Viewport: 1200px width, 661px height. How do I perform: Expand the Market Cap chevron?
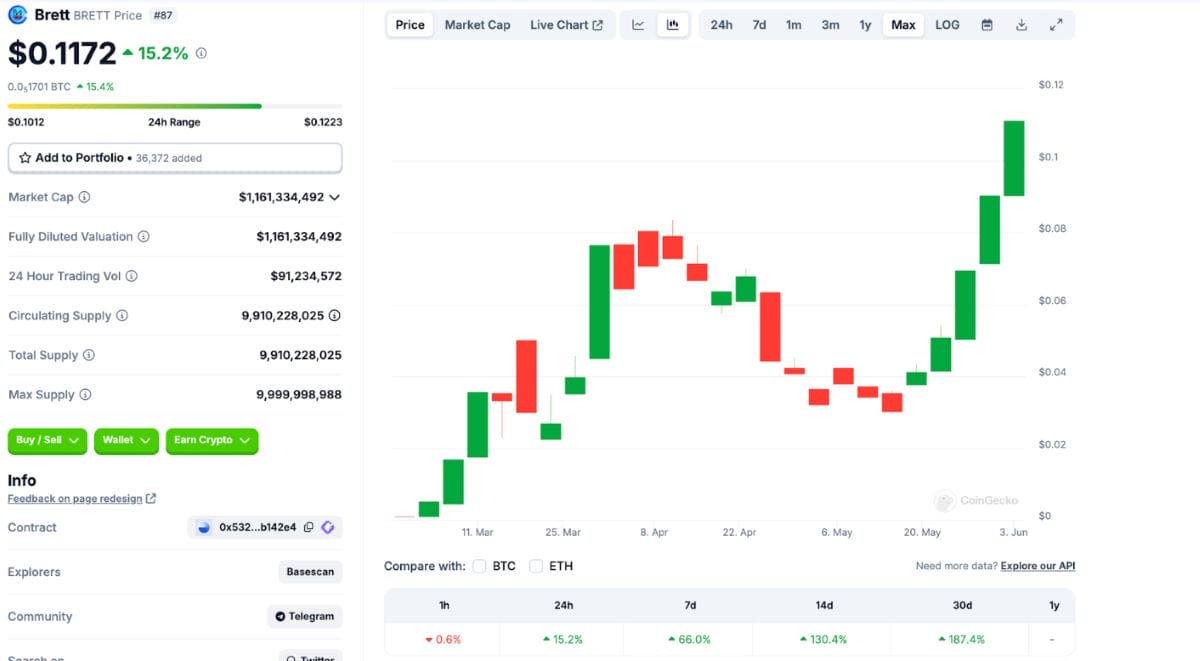coord(334,197)
